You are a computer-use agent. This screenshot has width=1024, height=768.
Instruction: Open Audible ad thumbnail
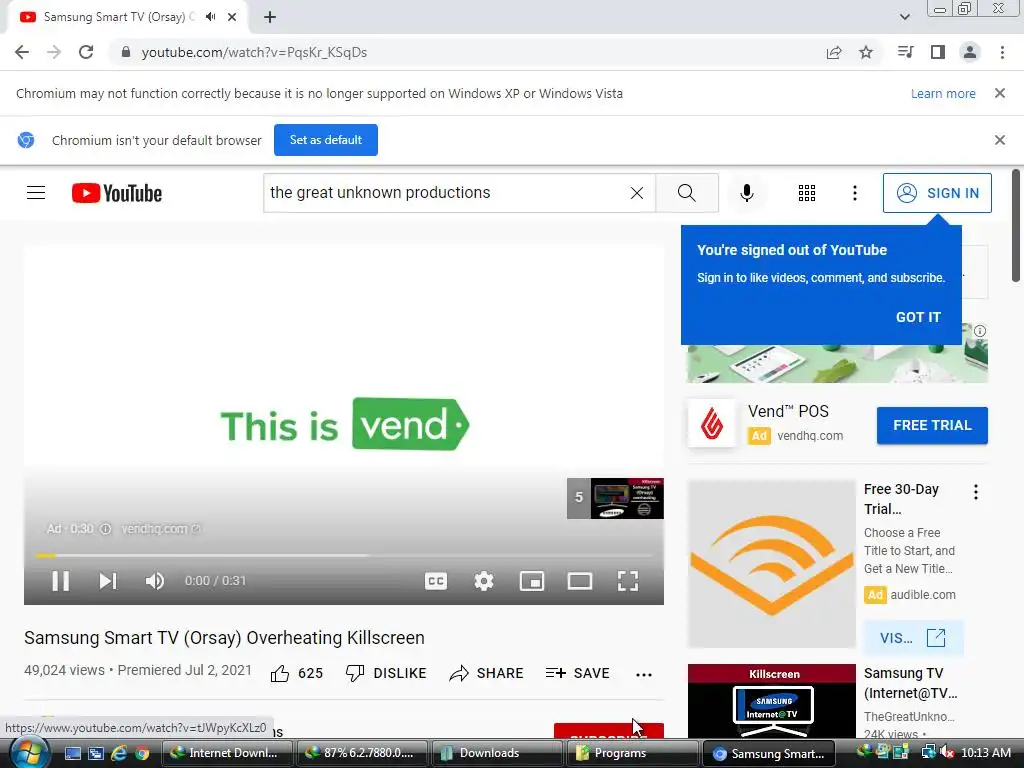point(771,564)
